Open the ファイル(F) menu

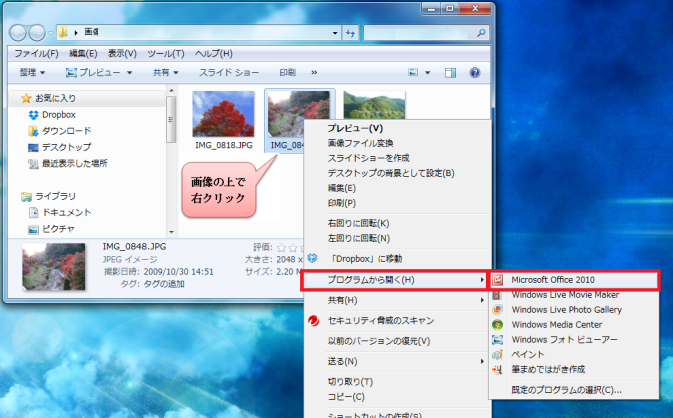pyautogui.click(x=36, y=54)
